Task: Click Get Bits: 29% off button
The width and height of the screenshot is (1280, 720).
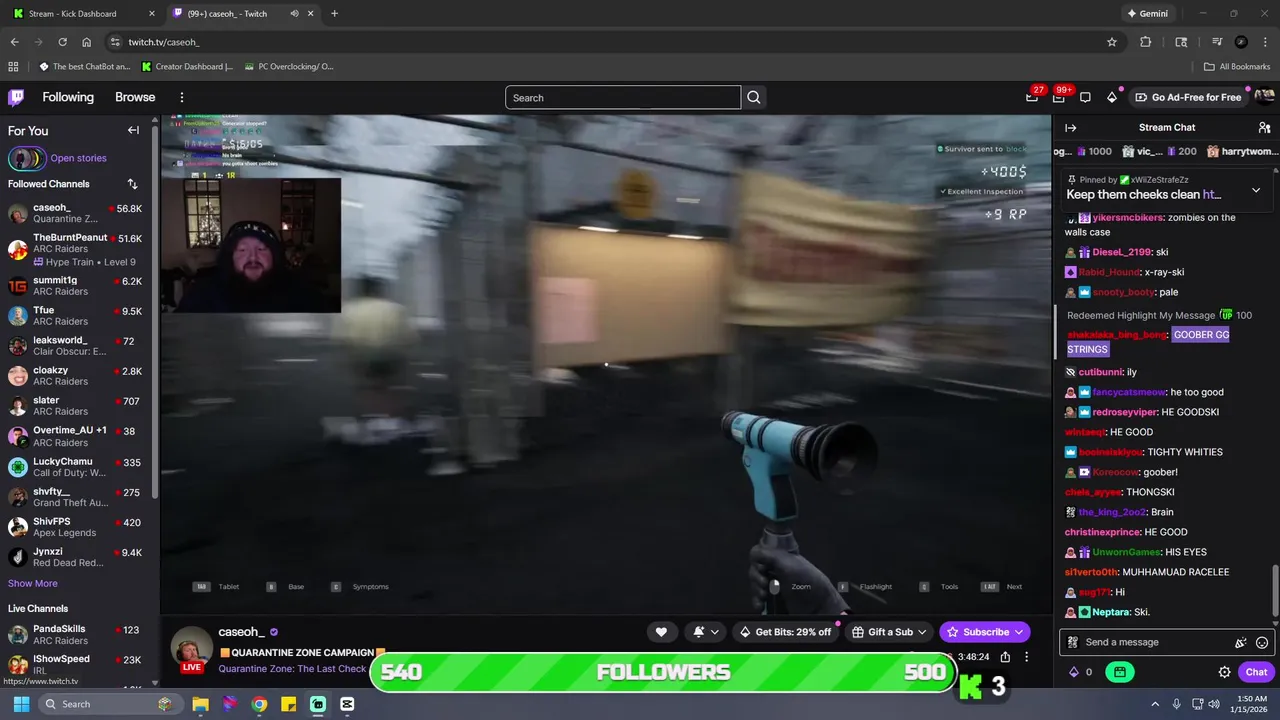Action: coord(785,632)
